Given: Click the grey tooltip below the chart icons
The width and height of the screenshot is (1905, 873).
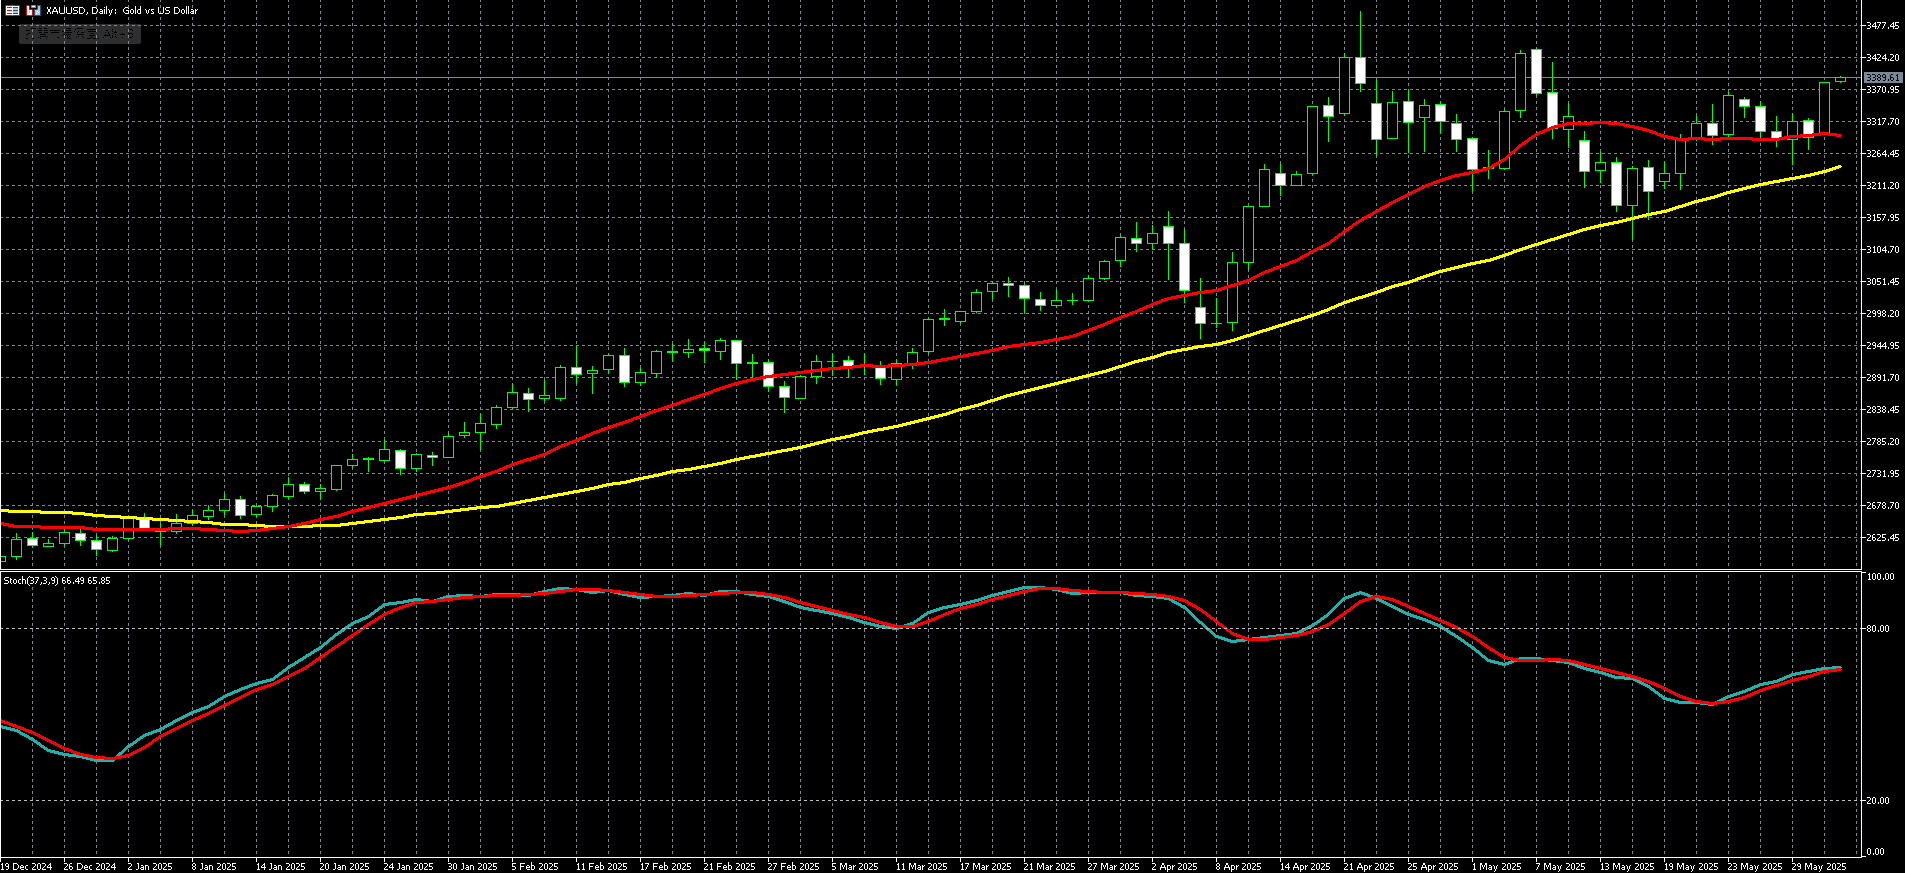Looking at the screenshot, I should tap(80, 34).
